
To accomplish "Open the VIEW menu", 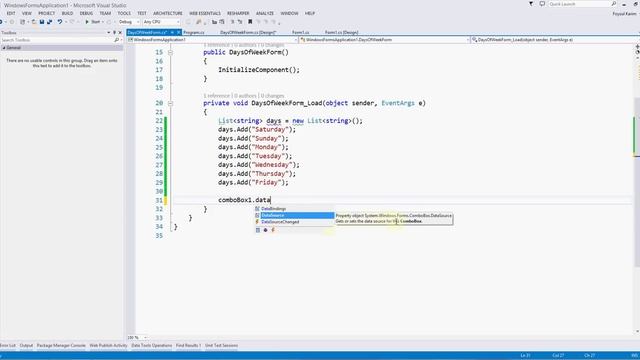I will tap(27, 13).
